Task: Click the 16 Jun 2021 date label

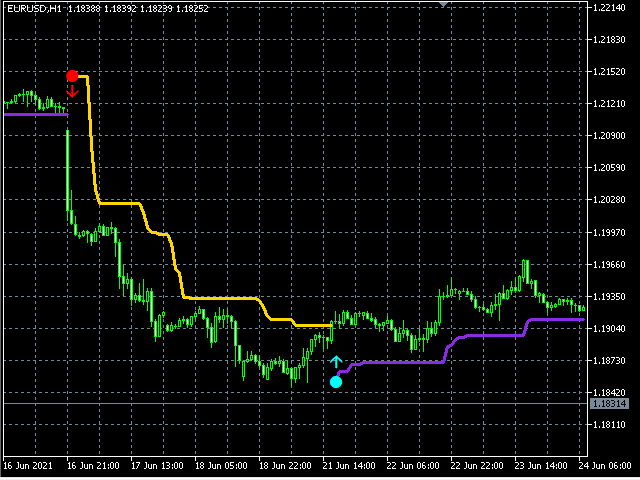Action: click(x=28, y=466)
